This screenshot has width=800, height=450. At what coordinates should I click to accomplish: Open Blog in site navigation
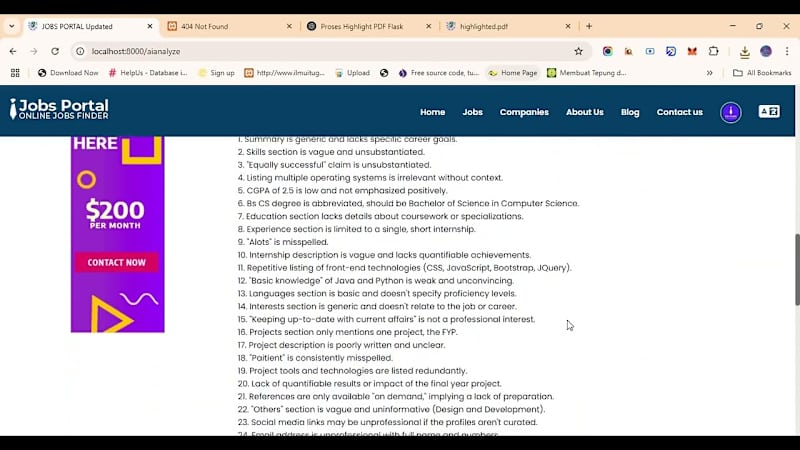coord(630,112)
